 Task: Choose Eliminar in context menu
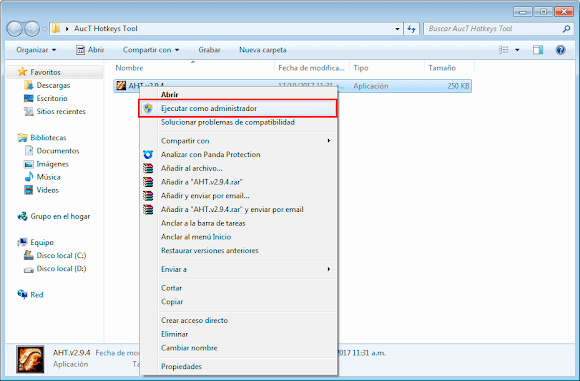click(x=239, y=334)
